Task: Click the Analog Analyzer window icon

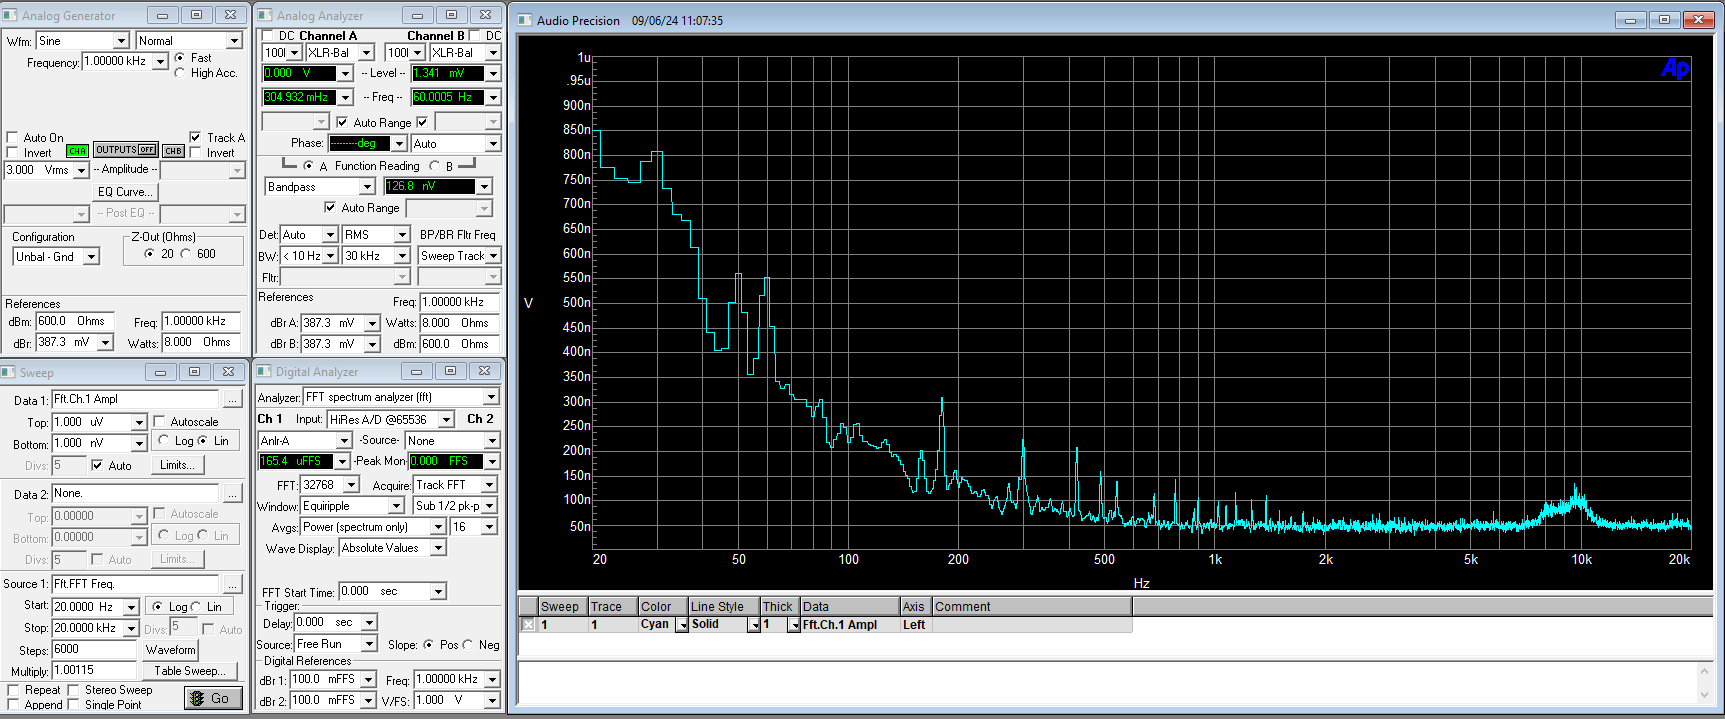Action: tap(265, 15)
